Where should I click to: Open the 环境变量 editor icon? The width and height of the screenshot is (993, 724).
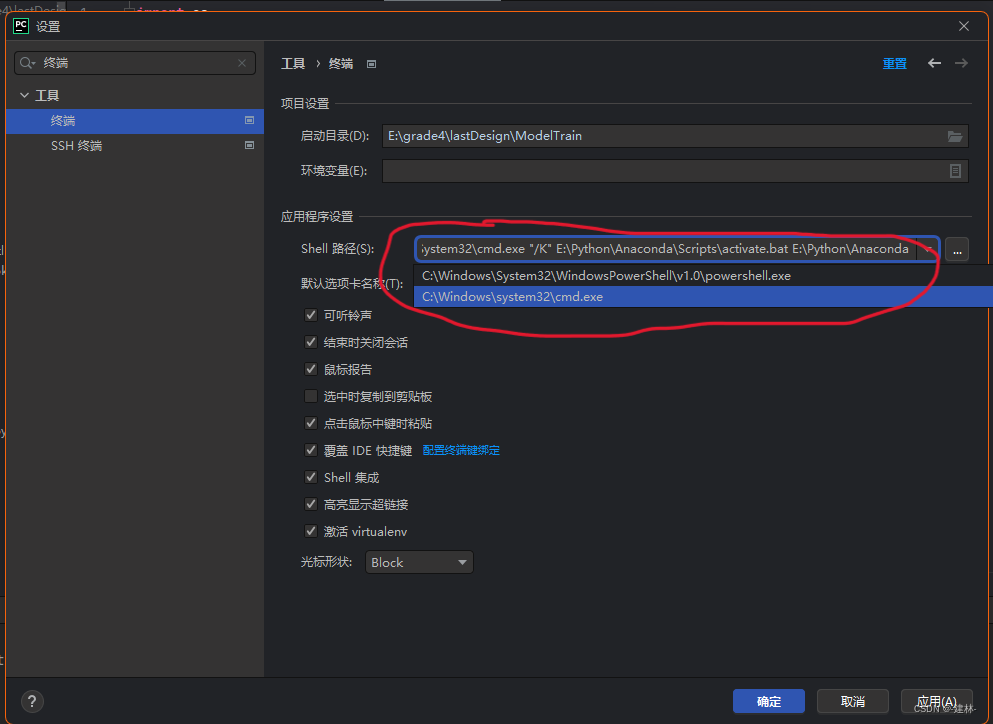tap(956, 170)
